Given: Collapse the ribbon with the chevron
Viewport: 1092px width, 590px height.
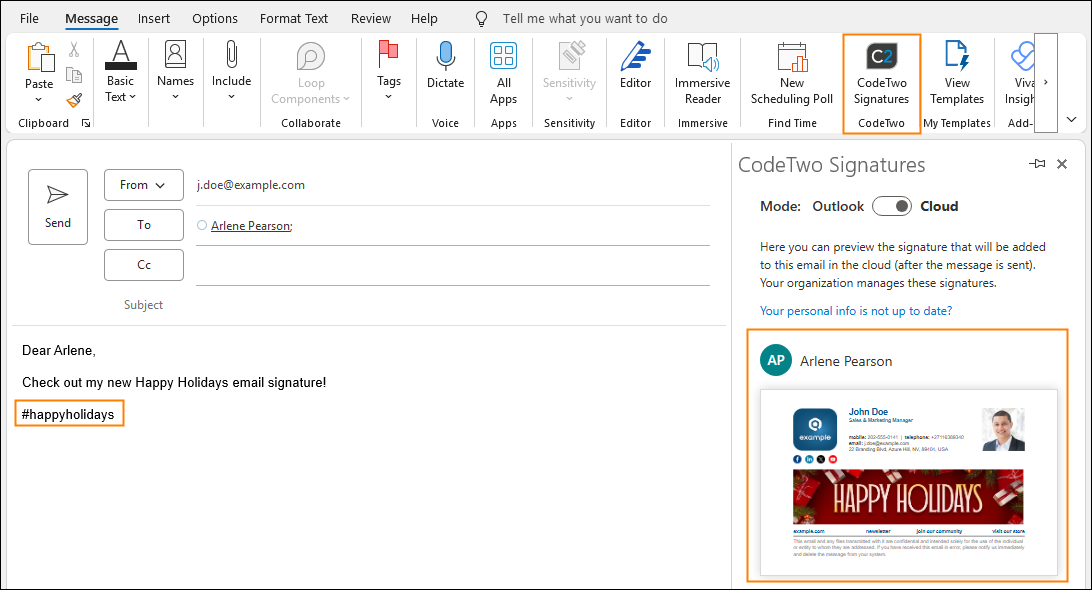Looking at the screenshot, I should pos(1071,120).
